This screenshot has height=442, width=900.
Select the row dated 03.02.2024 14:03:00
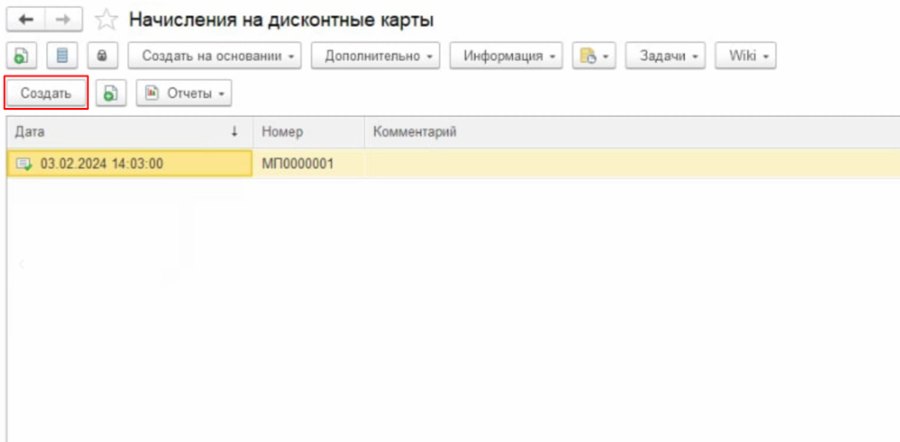tap(453, 164)
